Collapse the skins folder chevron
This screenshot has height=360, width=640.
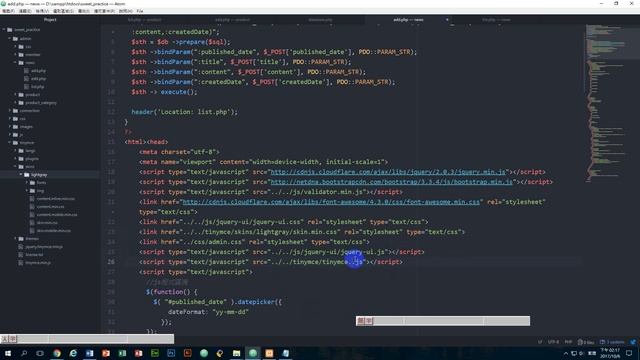[16, 167]
